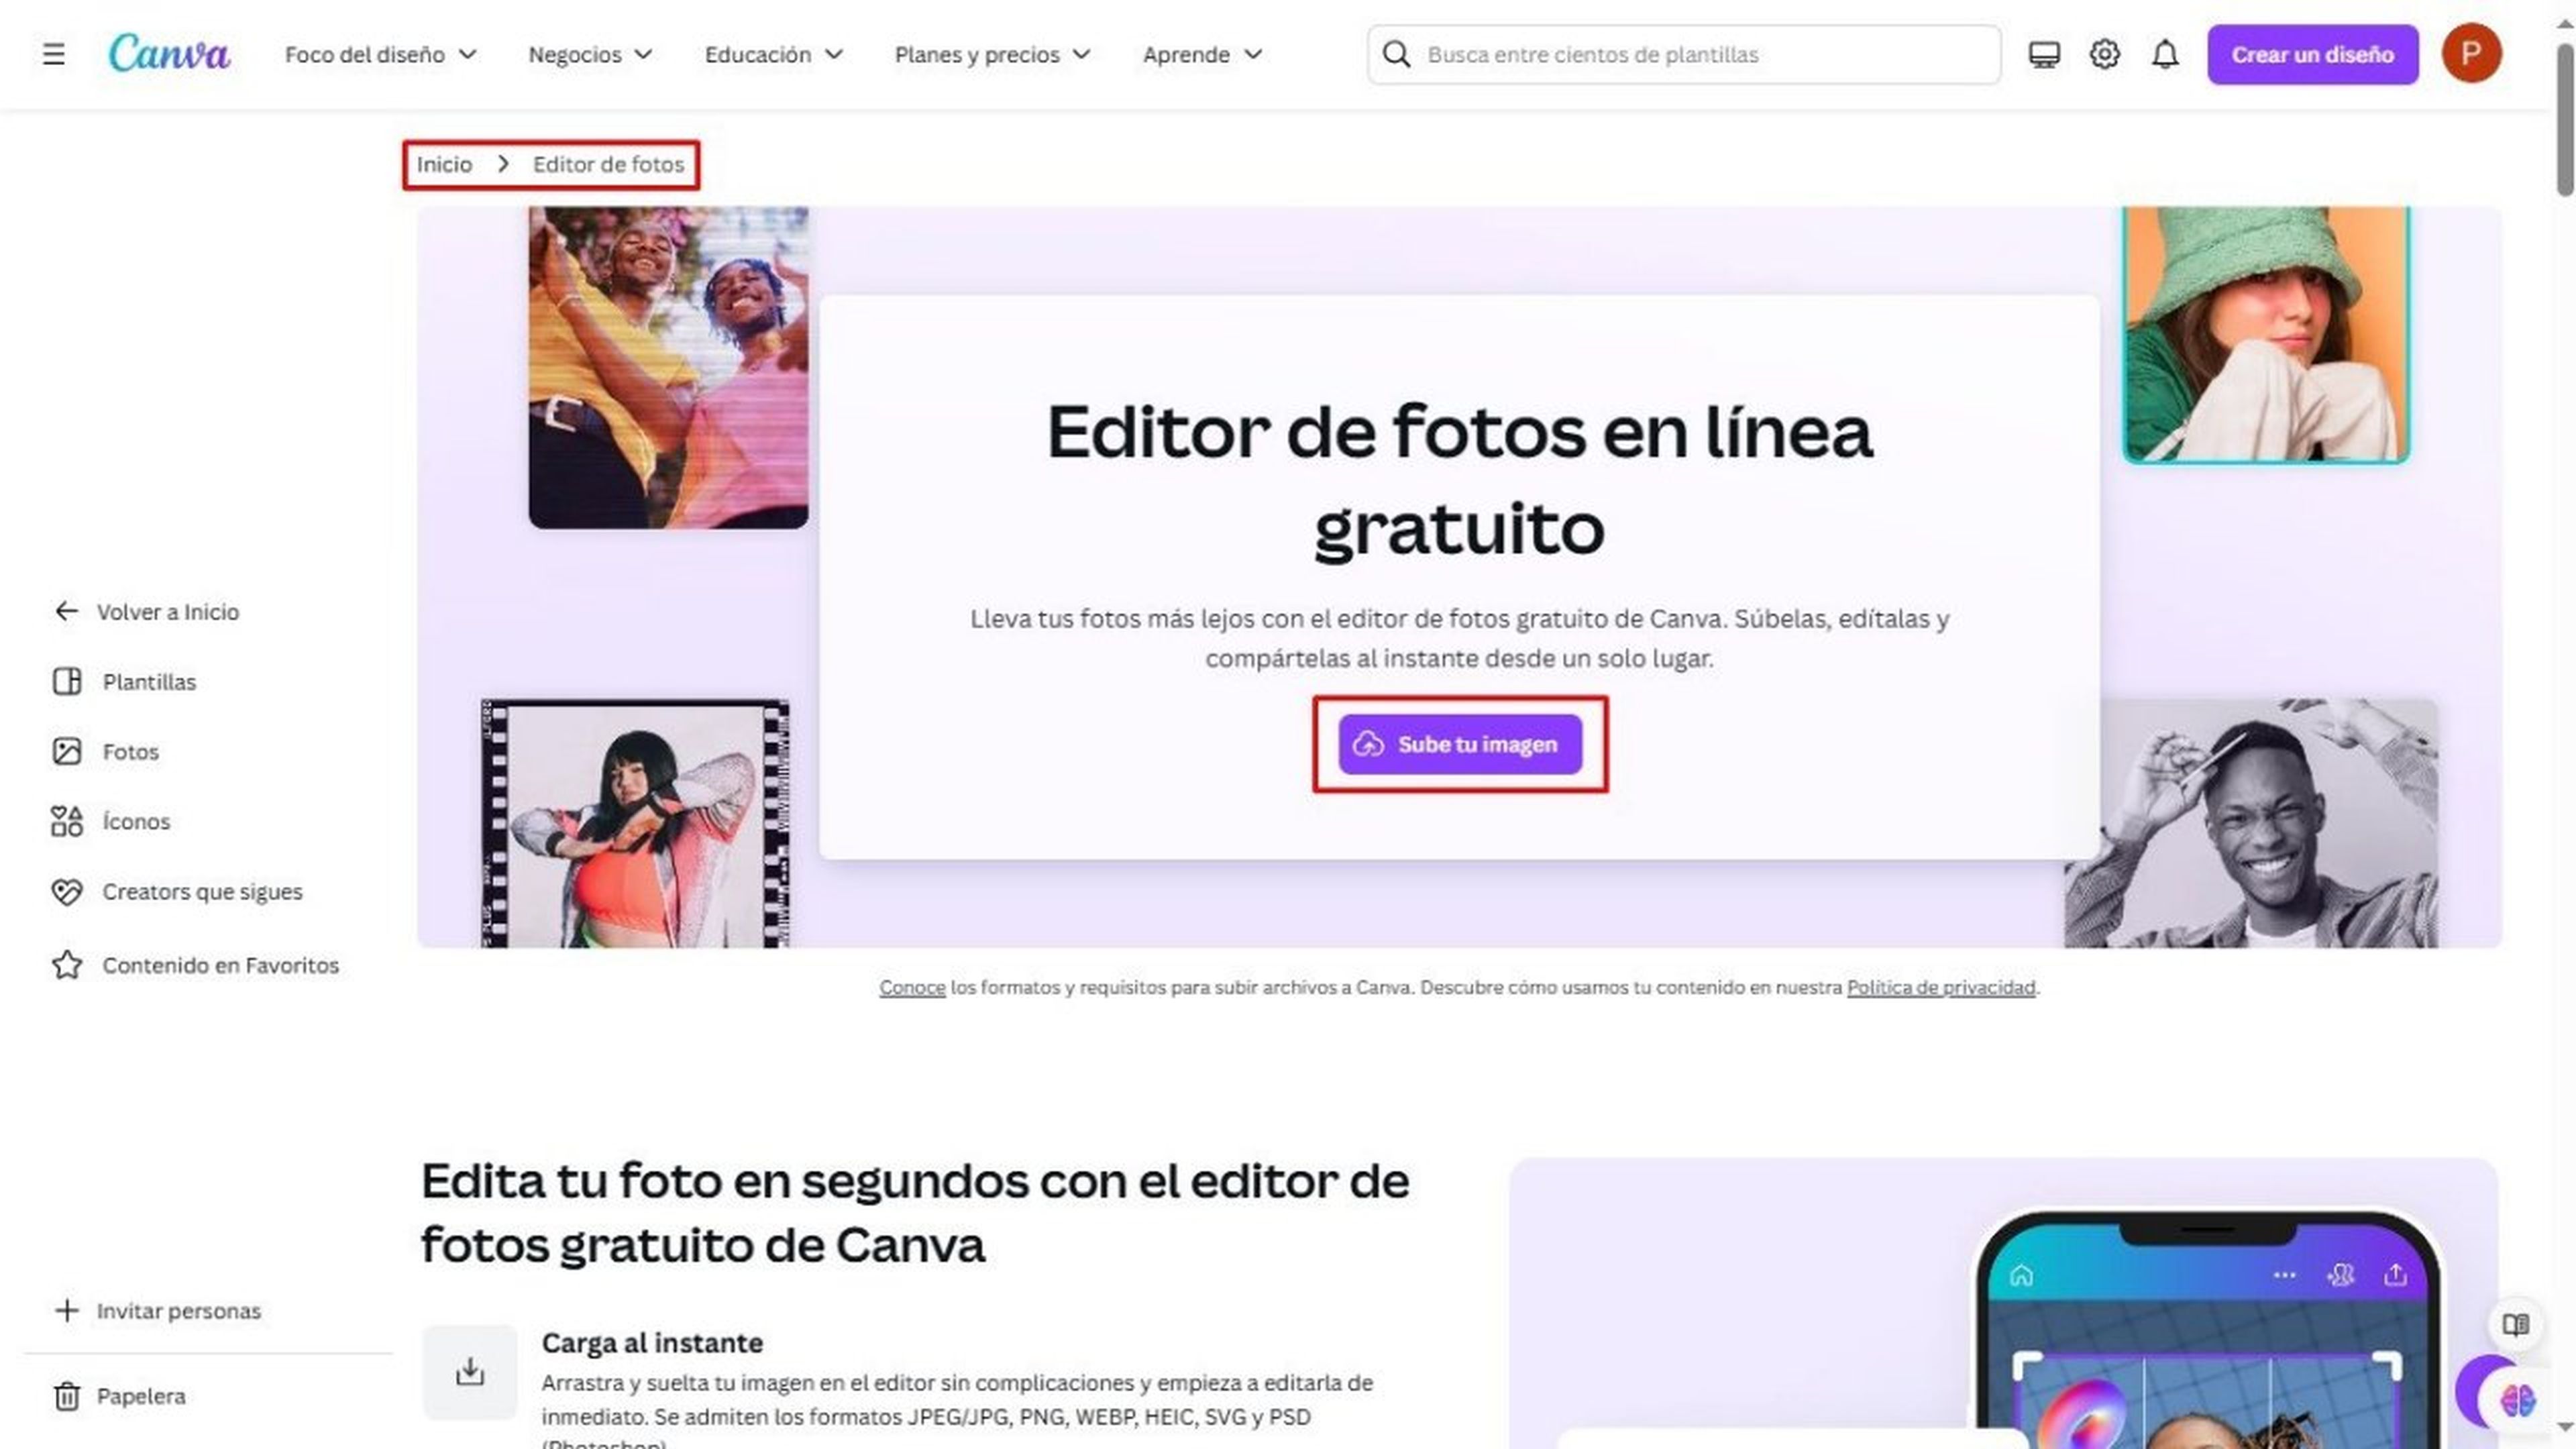
Task: Click the dancing friends photo thumbnail
Action: click(x=668, y=367)
